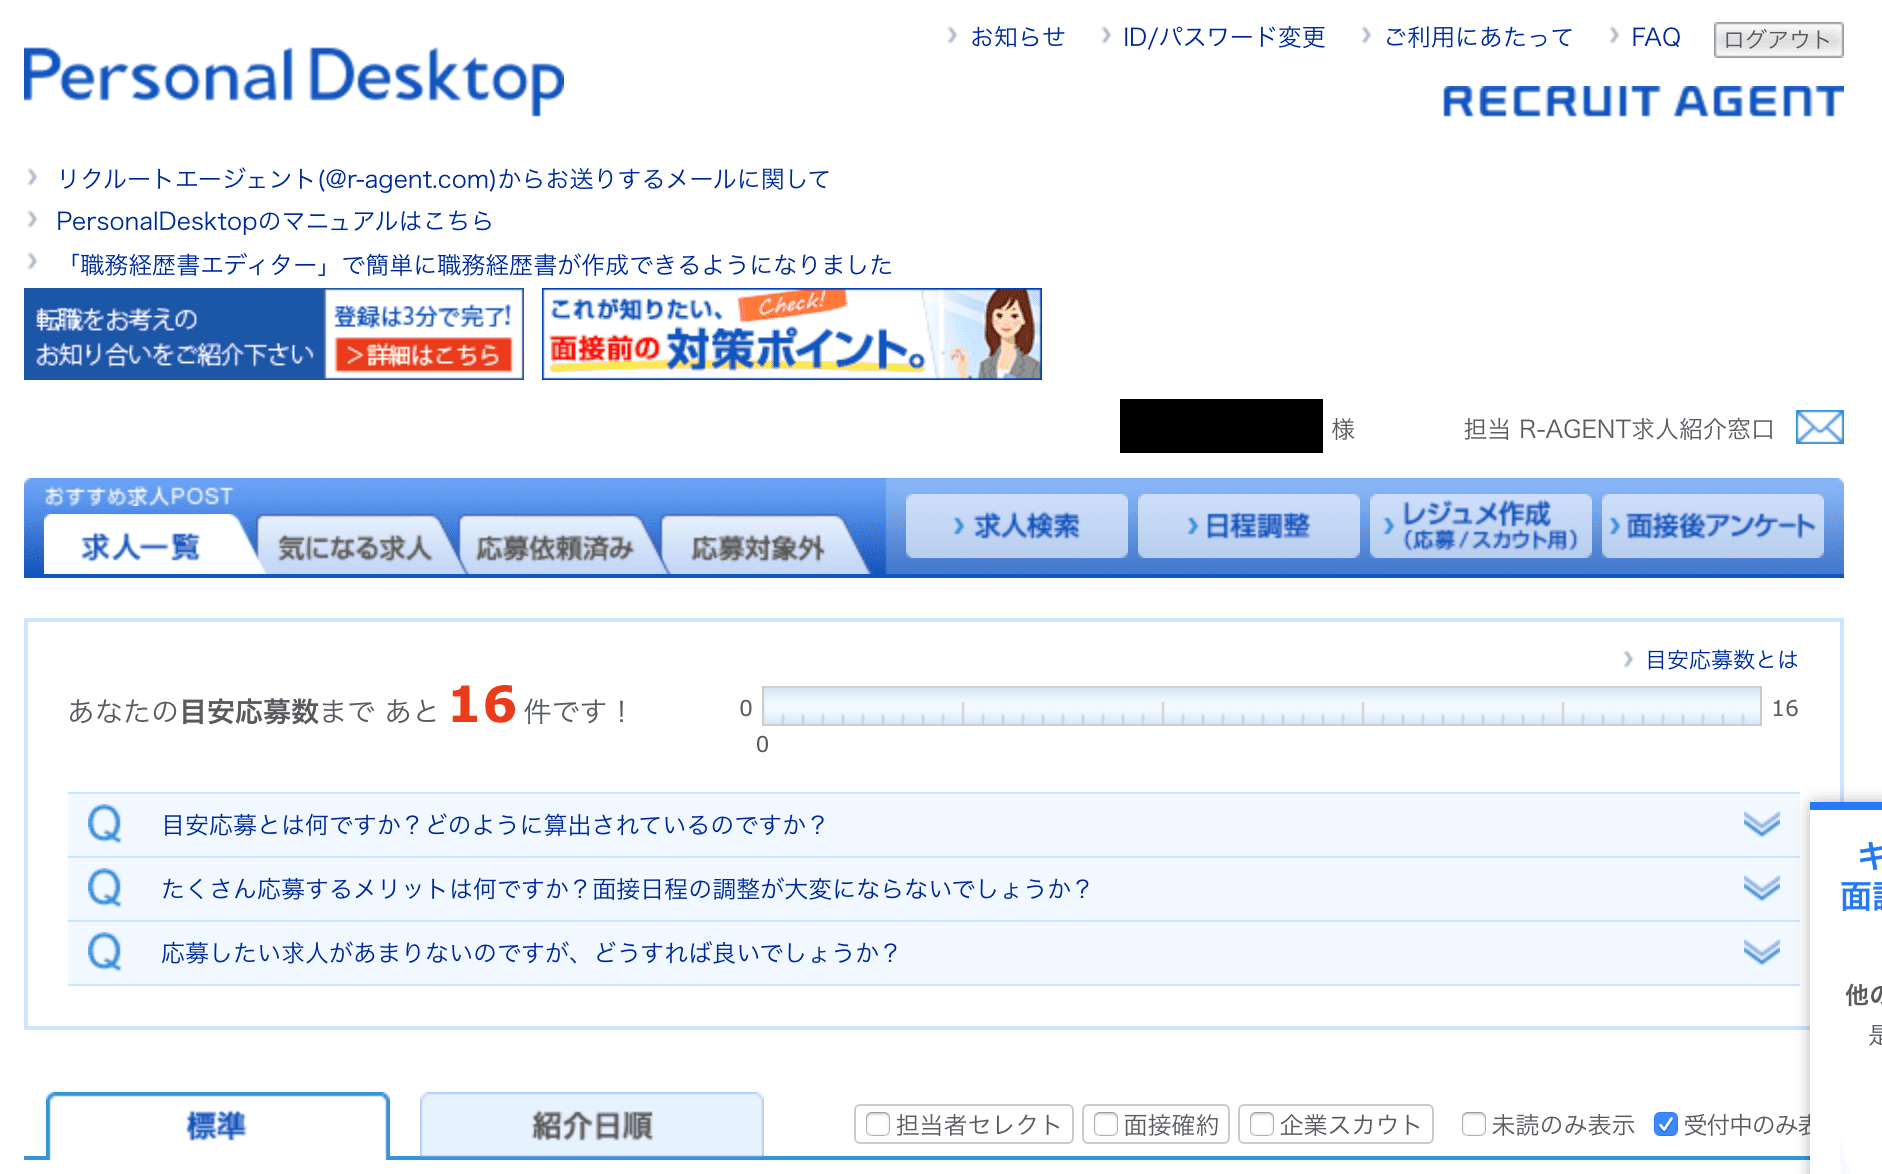Click the 応募したい求人があまりない question text
Image resolution: width=1882 pixels, height=1174 pixels.
[529, 952]
